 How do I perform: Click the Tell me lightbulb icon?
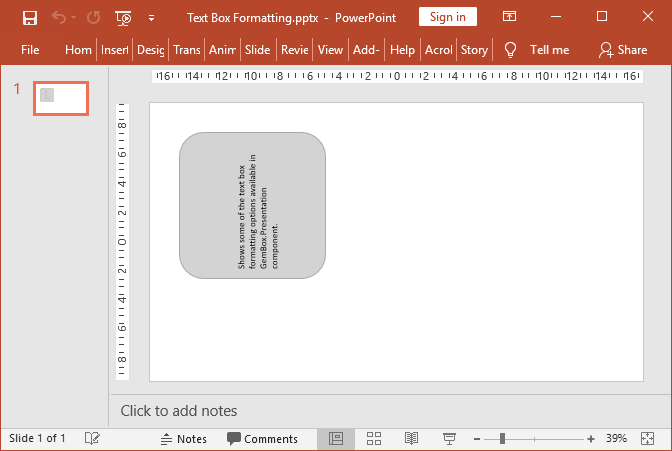pos(510,50)
